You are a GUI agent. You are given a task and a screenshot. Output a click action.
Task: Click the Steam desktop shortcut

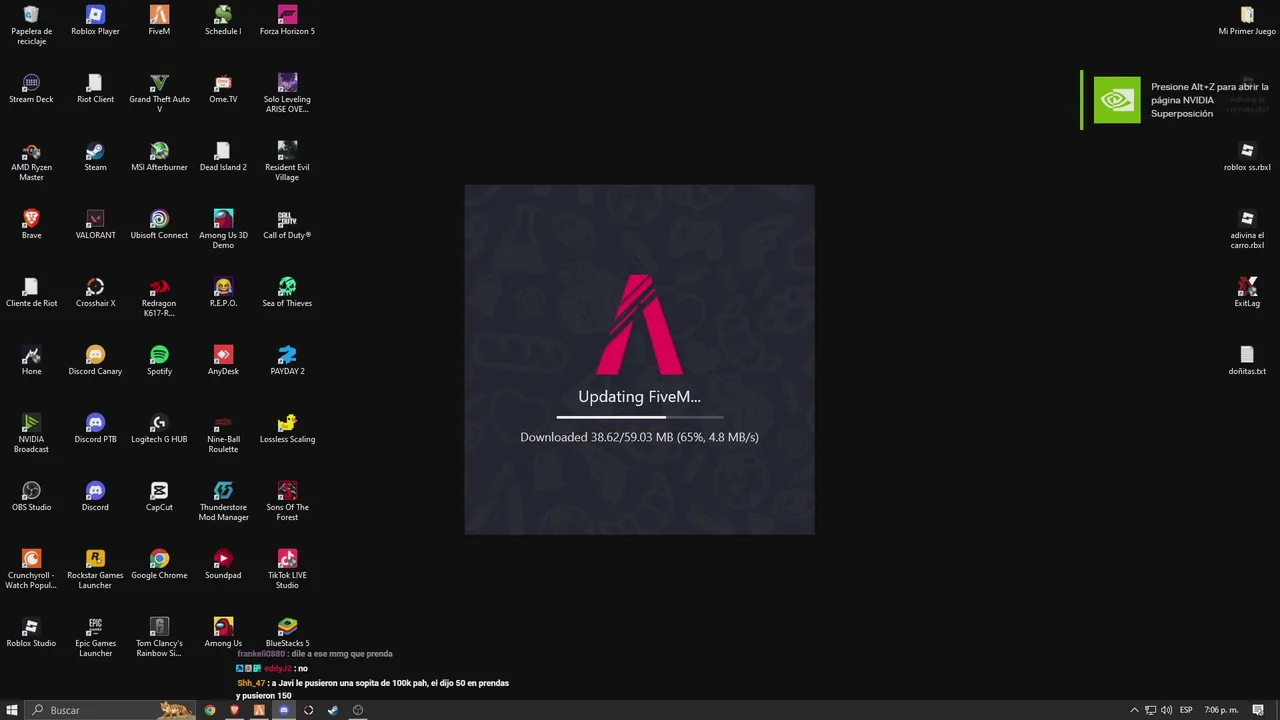pos(95,156)
